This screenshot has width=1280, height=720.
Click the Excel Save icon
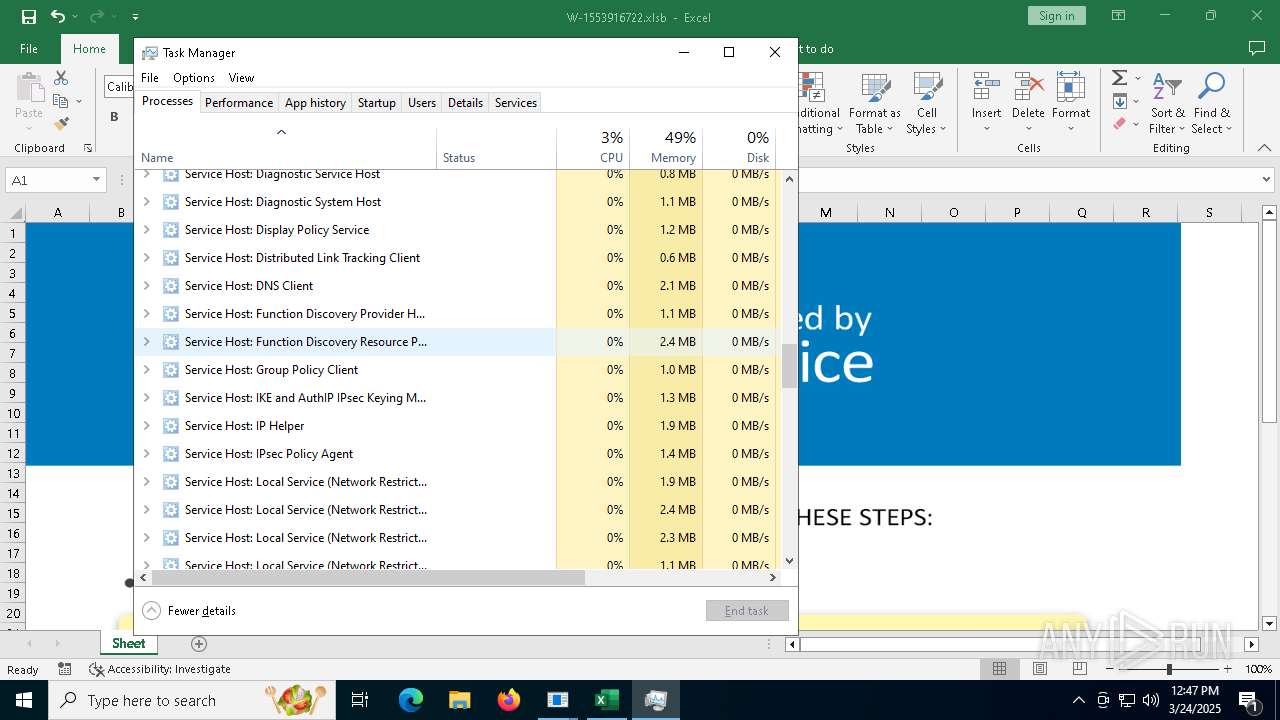[28, 16]
